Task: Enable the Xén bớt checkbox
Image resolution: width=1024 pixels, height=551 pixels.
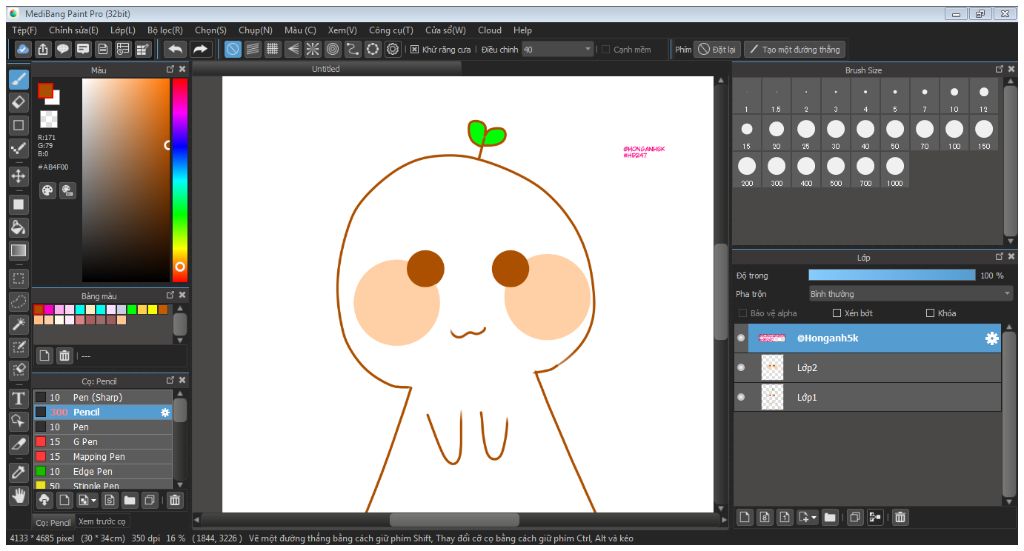Action: pyautogui.click(x=837, y=313)
